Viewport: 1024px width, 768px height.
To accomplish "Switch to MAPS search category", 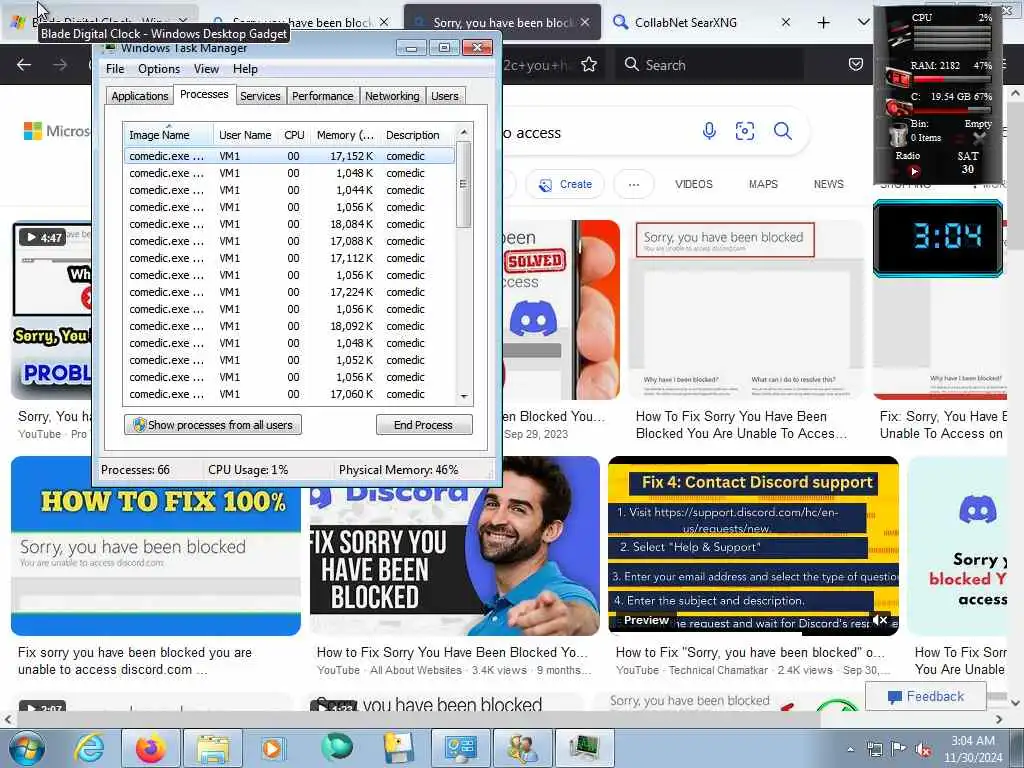I will coord(763,184).
